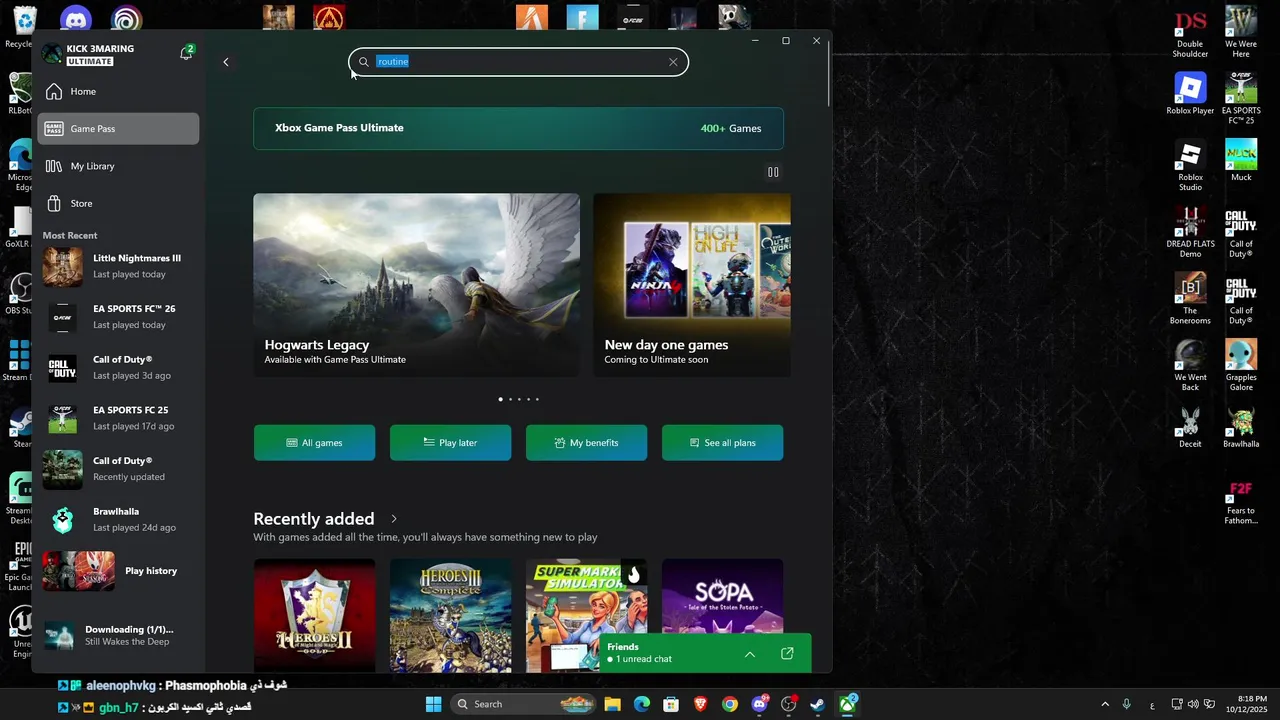Open Brawlhalla in Most Recent list
The image size is (1280, 720).
[x=118, y=519]
